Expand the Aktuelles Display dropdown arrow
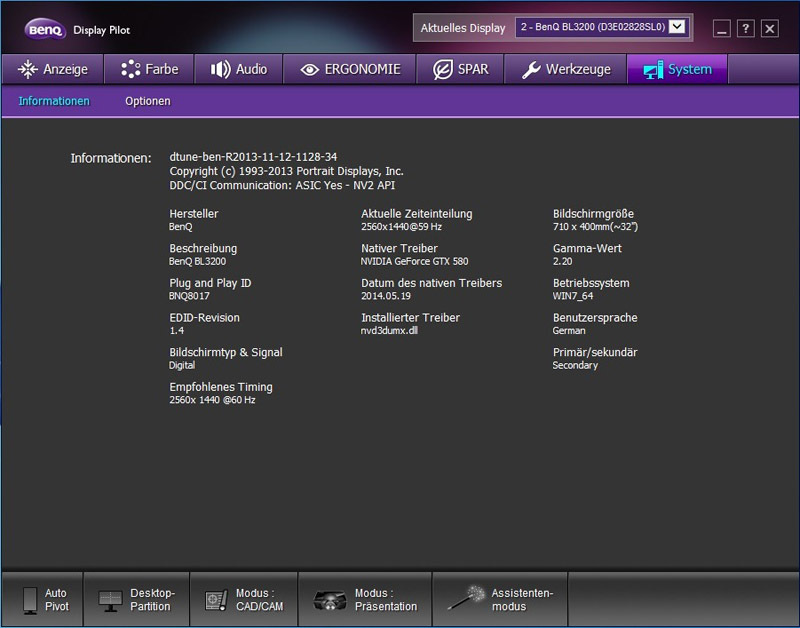Image resolution: width=800 pixels, height=628 pixels. [677, 27]
